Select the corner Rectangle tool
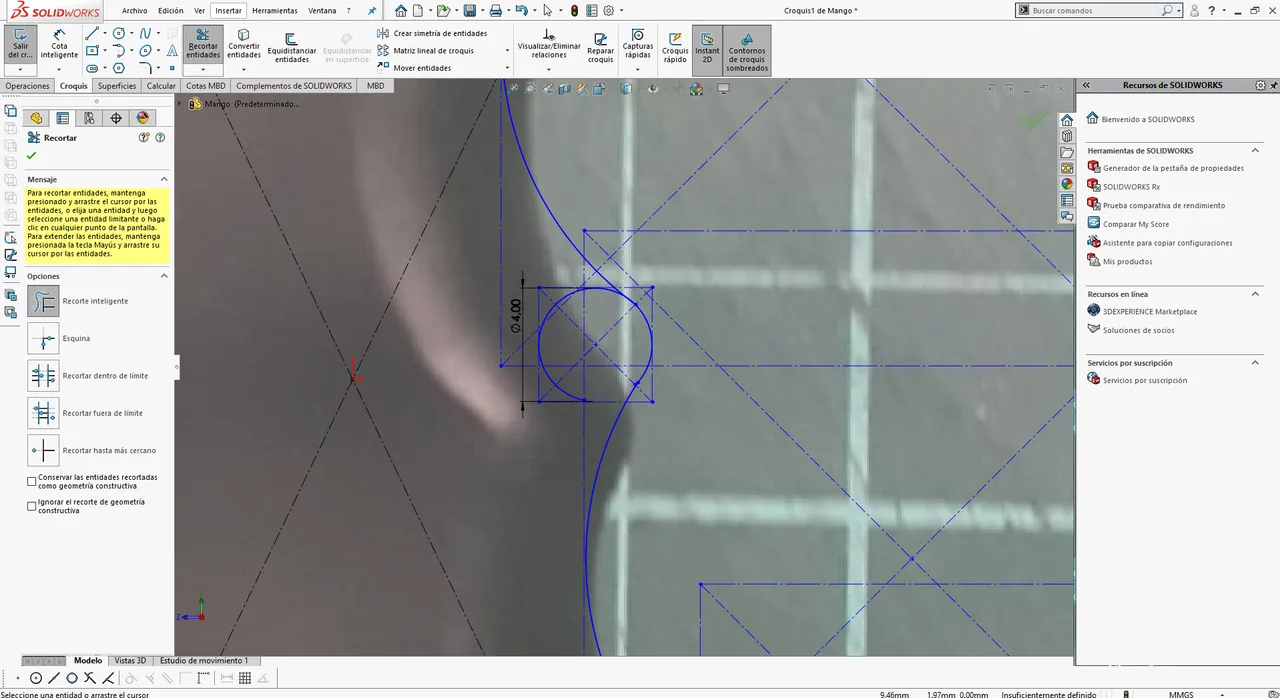1280x698 pixels. click(92, 50)
